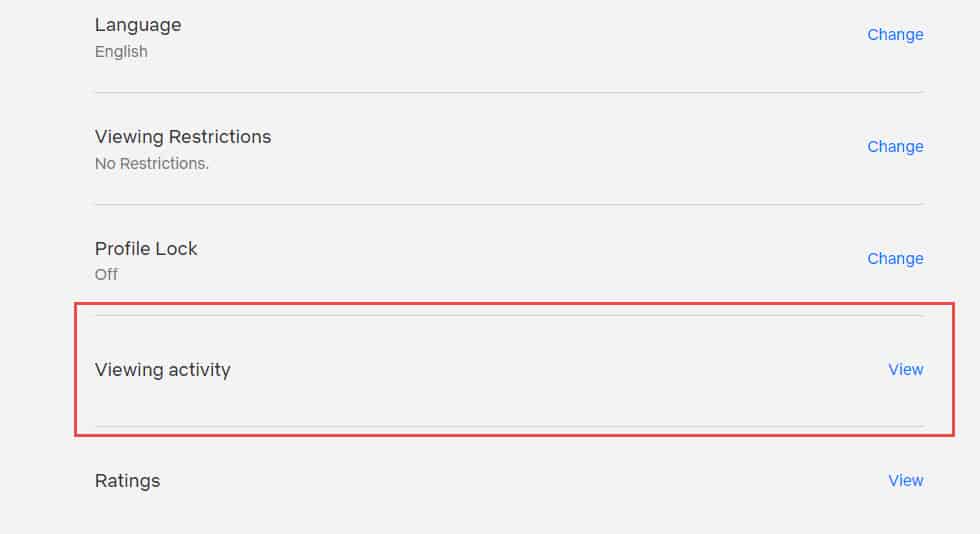
Task: Click Change link for Language
Action: [x=895, y=34]
